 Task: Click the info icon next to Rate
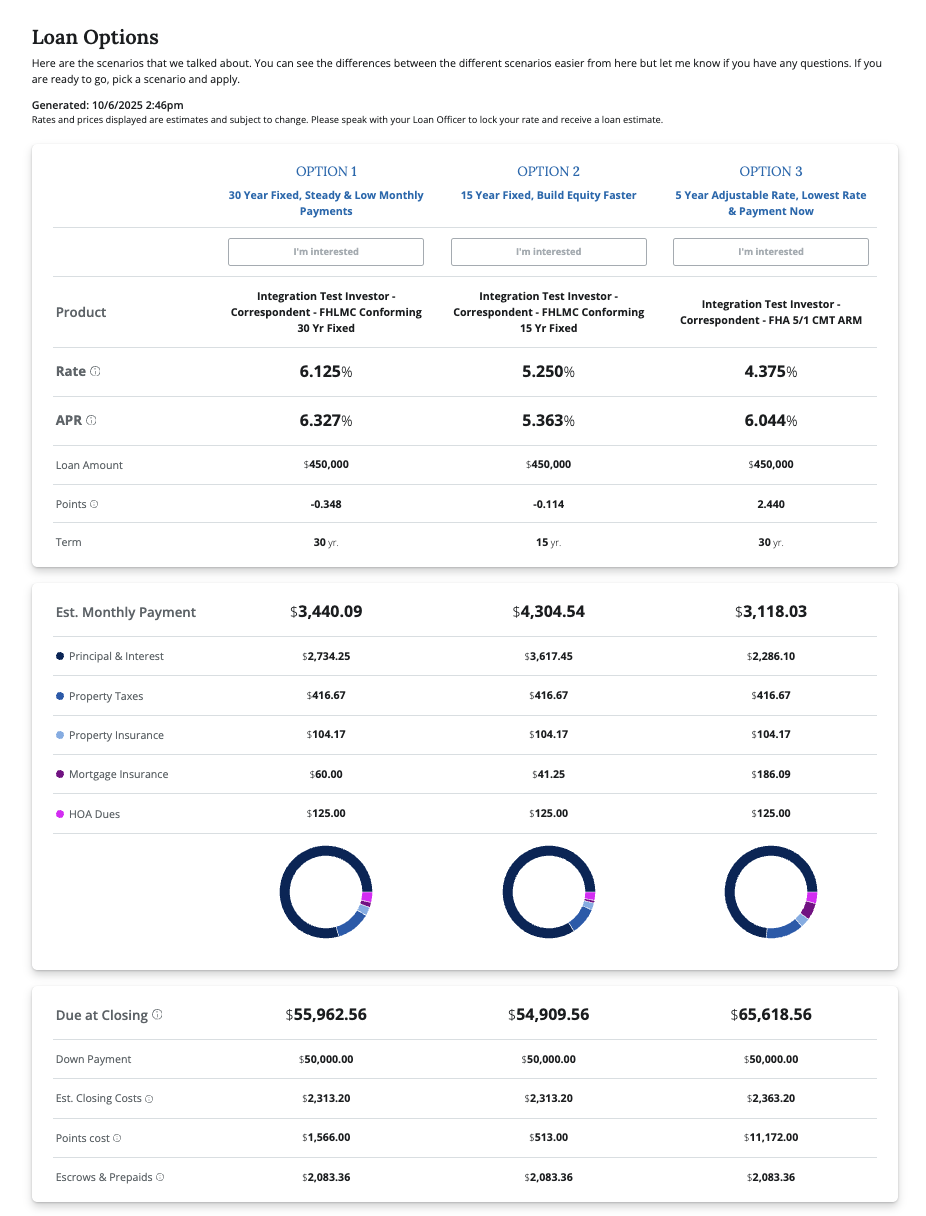(x=96, y=371)
